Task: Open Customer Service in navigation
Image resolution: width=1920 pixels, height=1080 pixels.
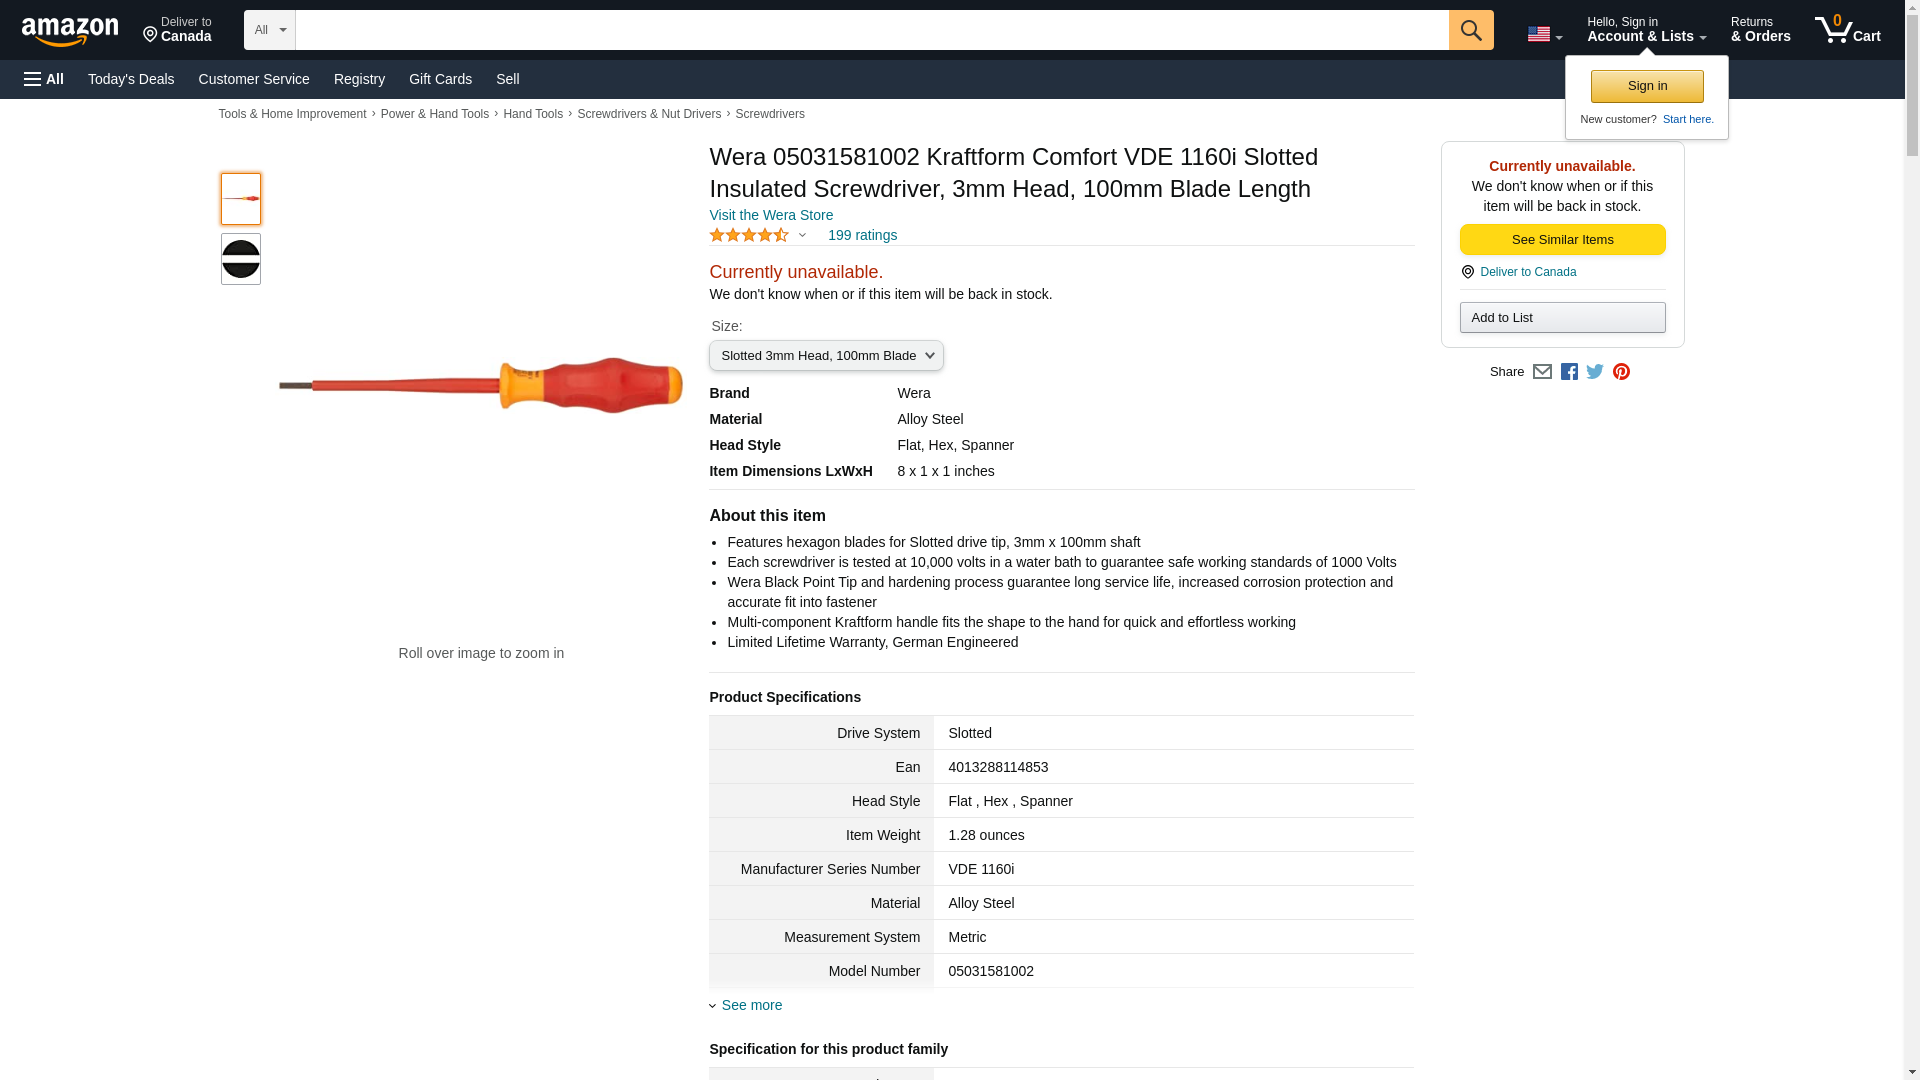Action: (x=254, y=79)
